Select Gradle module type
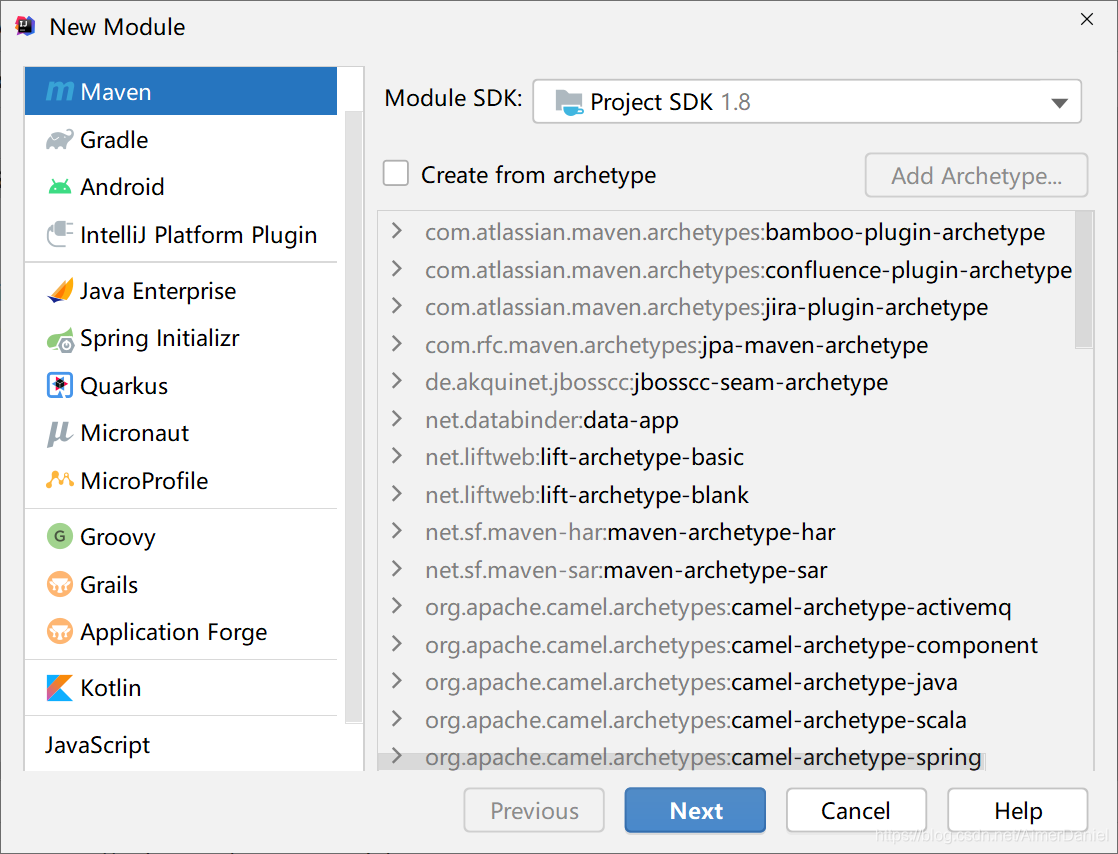The height and width of the screenshot is (854, 1118). (x=180, y=140)
